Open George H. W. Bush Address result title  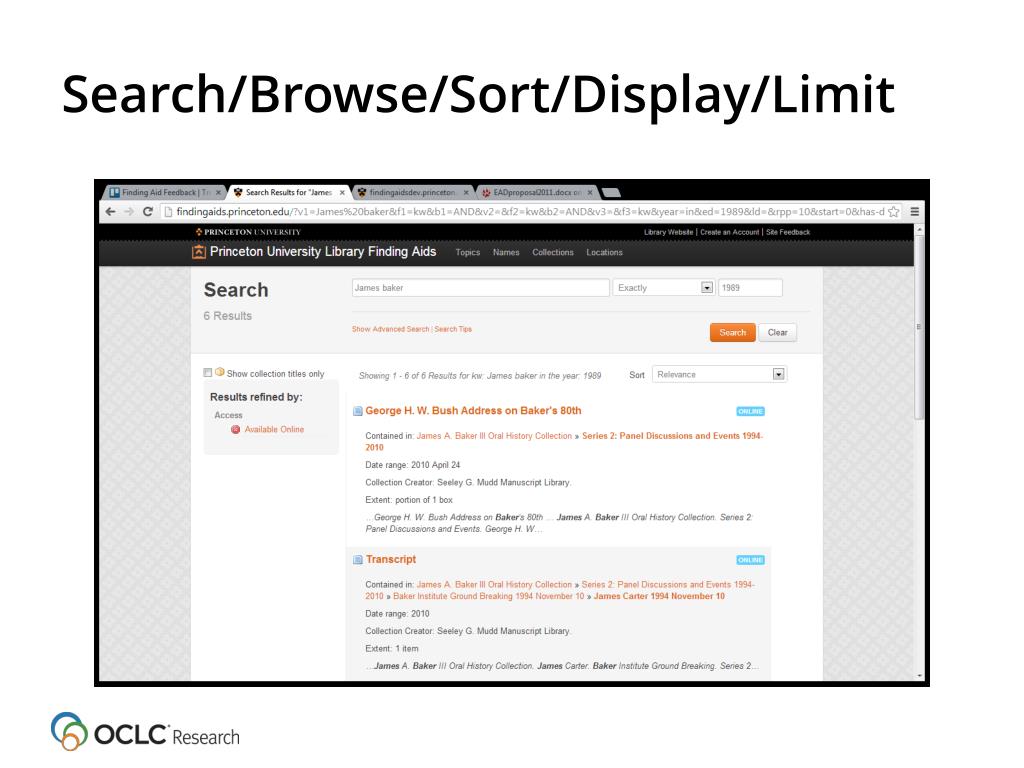(x=473, y=411)
